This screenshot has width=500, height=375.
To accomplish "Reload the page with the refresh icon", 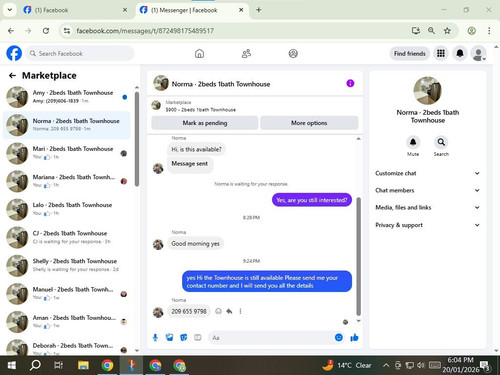I will [x=46, y=31].
